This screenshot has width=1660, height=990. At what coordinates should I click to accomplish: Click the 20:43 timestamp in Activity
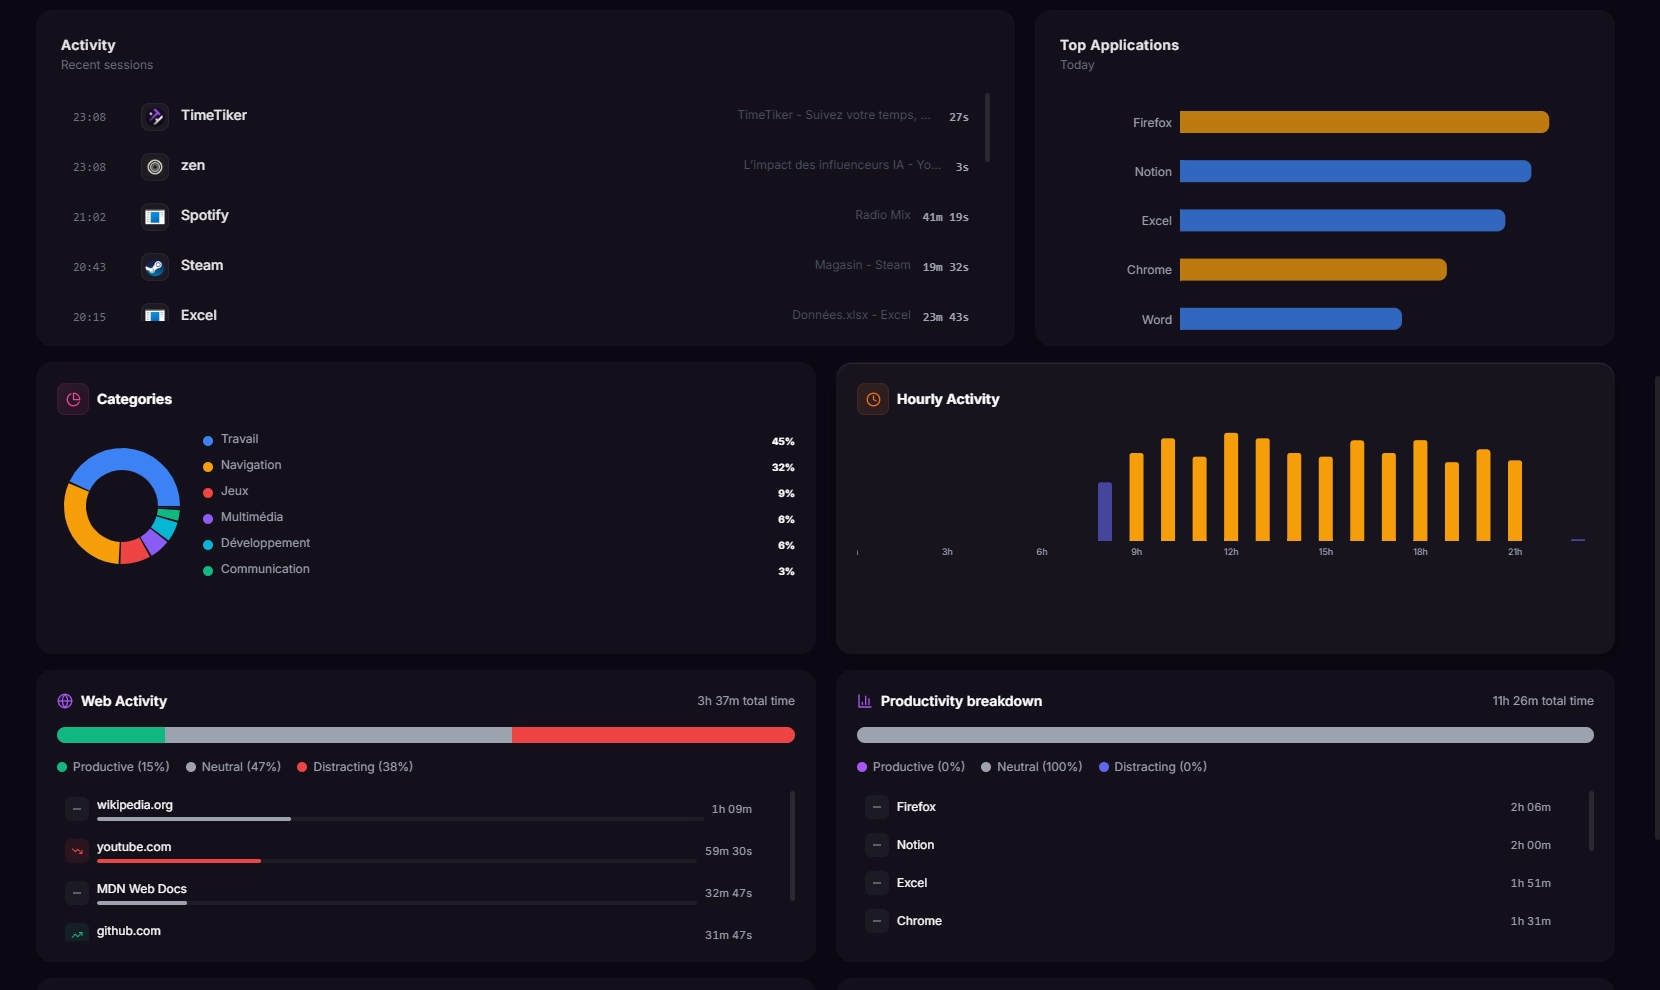click(89, 267)
